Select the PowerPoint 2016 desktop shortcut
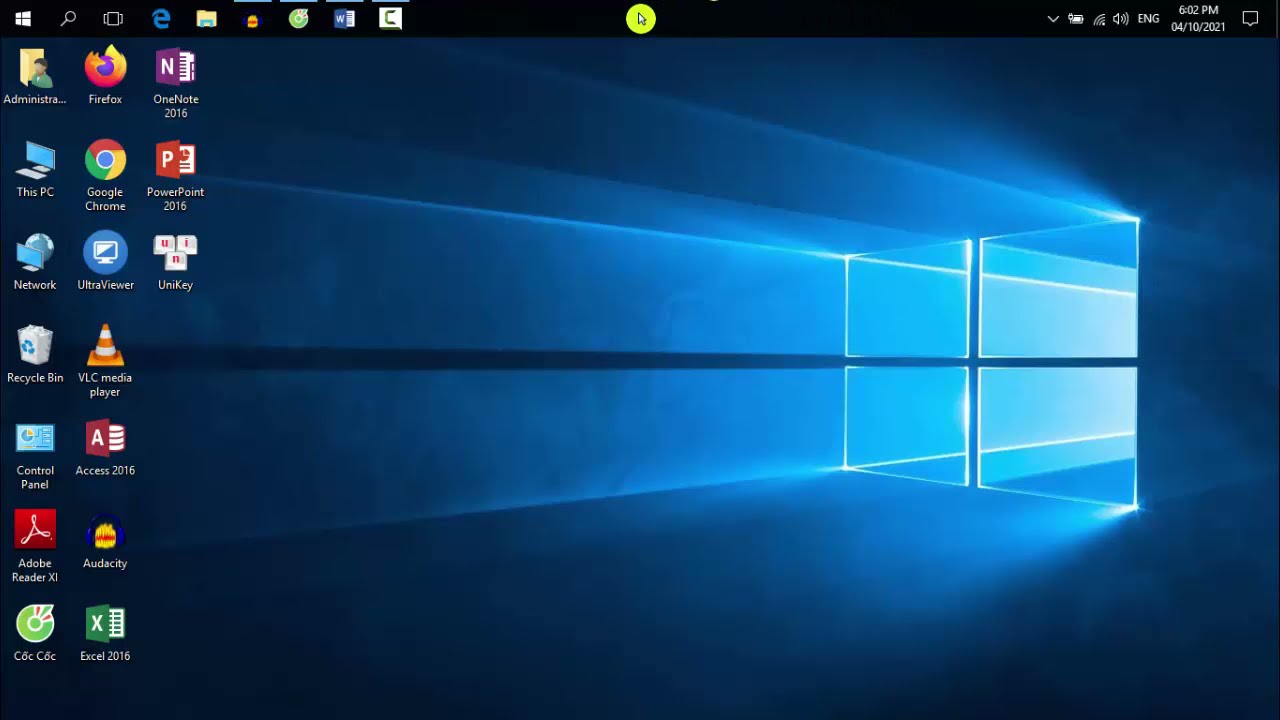 (176, 177)
